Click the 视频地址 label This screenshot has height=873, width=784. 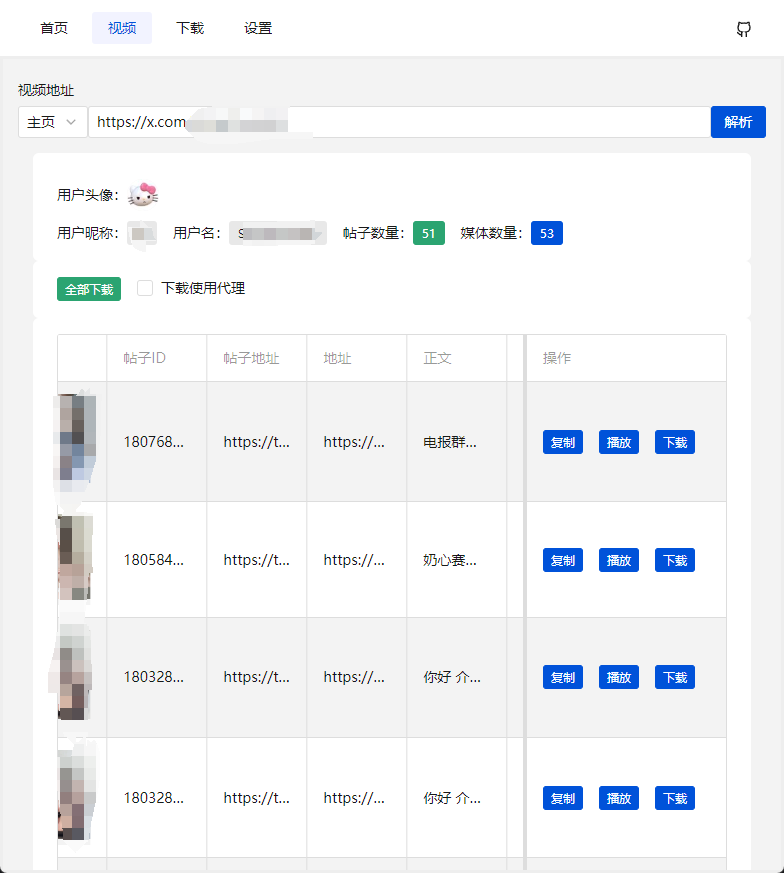pos(46,90)
